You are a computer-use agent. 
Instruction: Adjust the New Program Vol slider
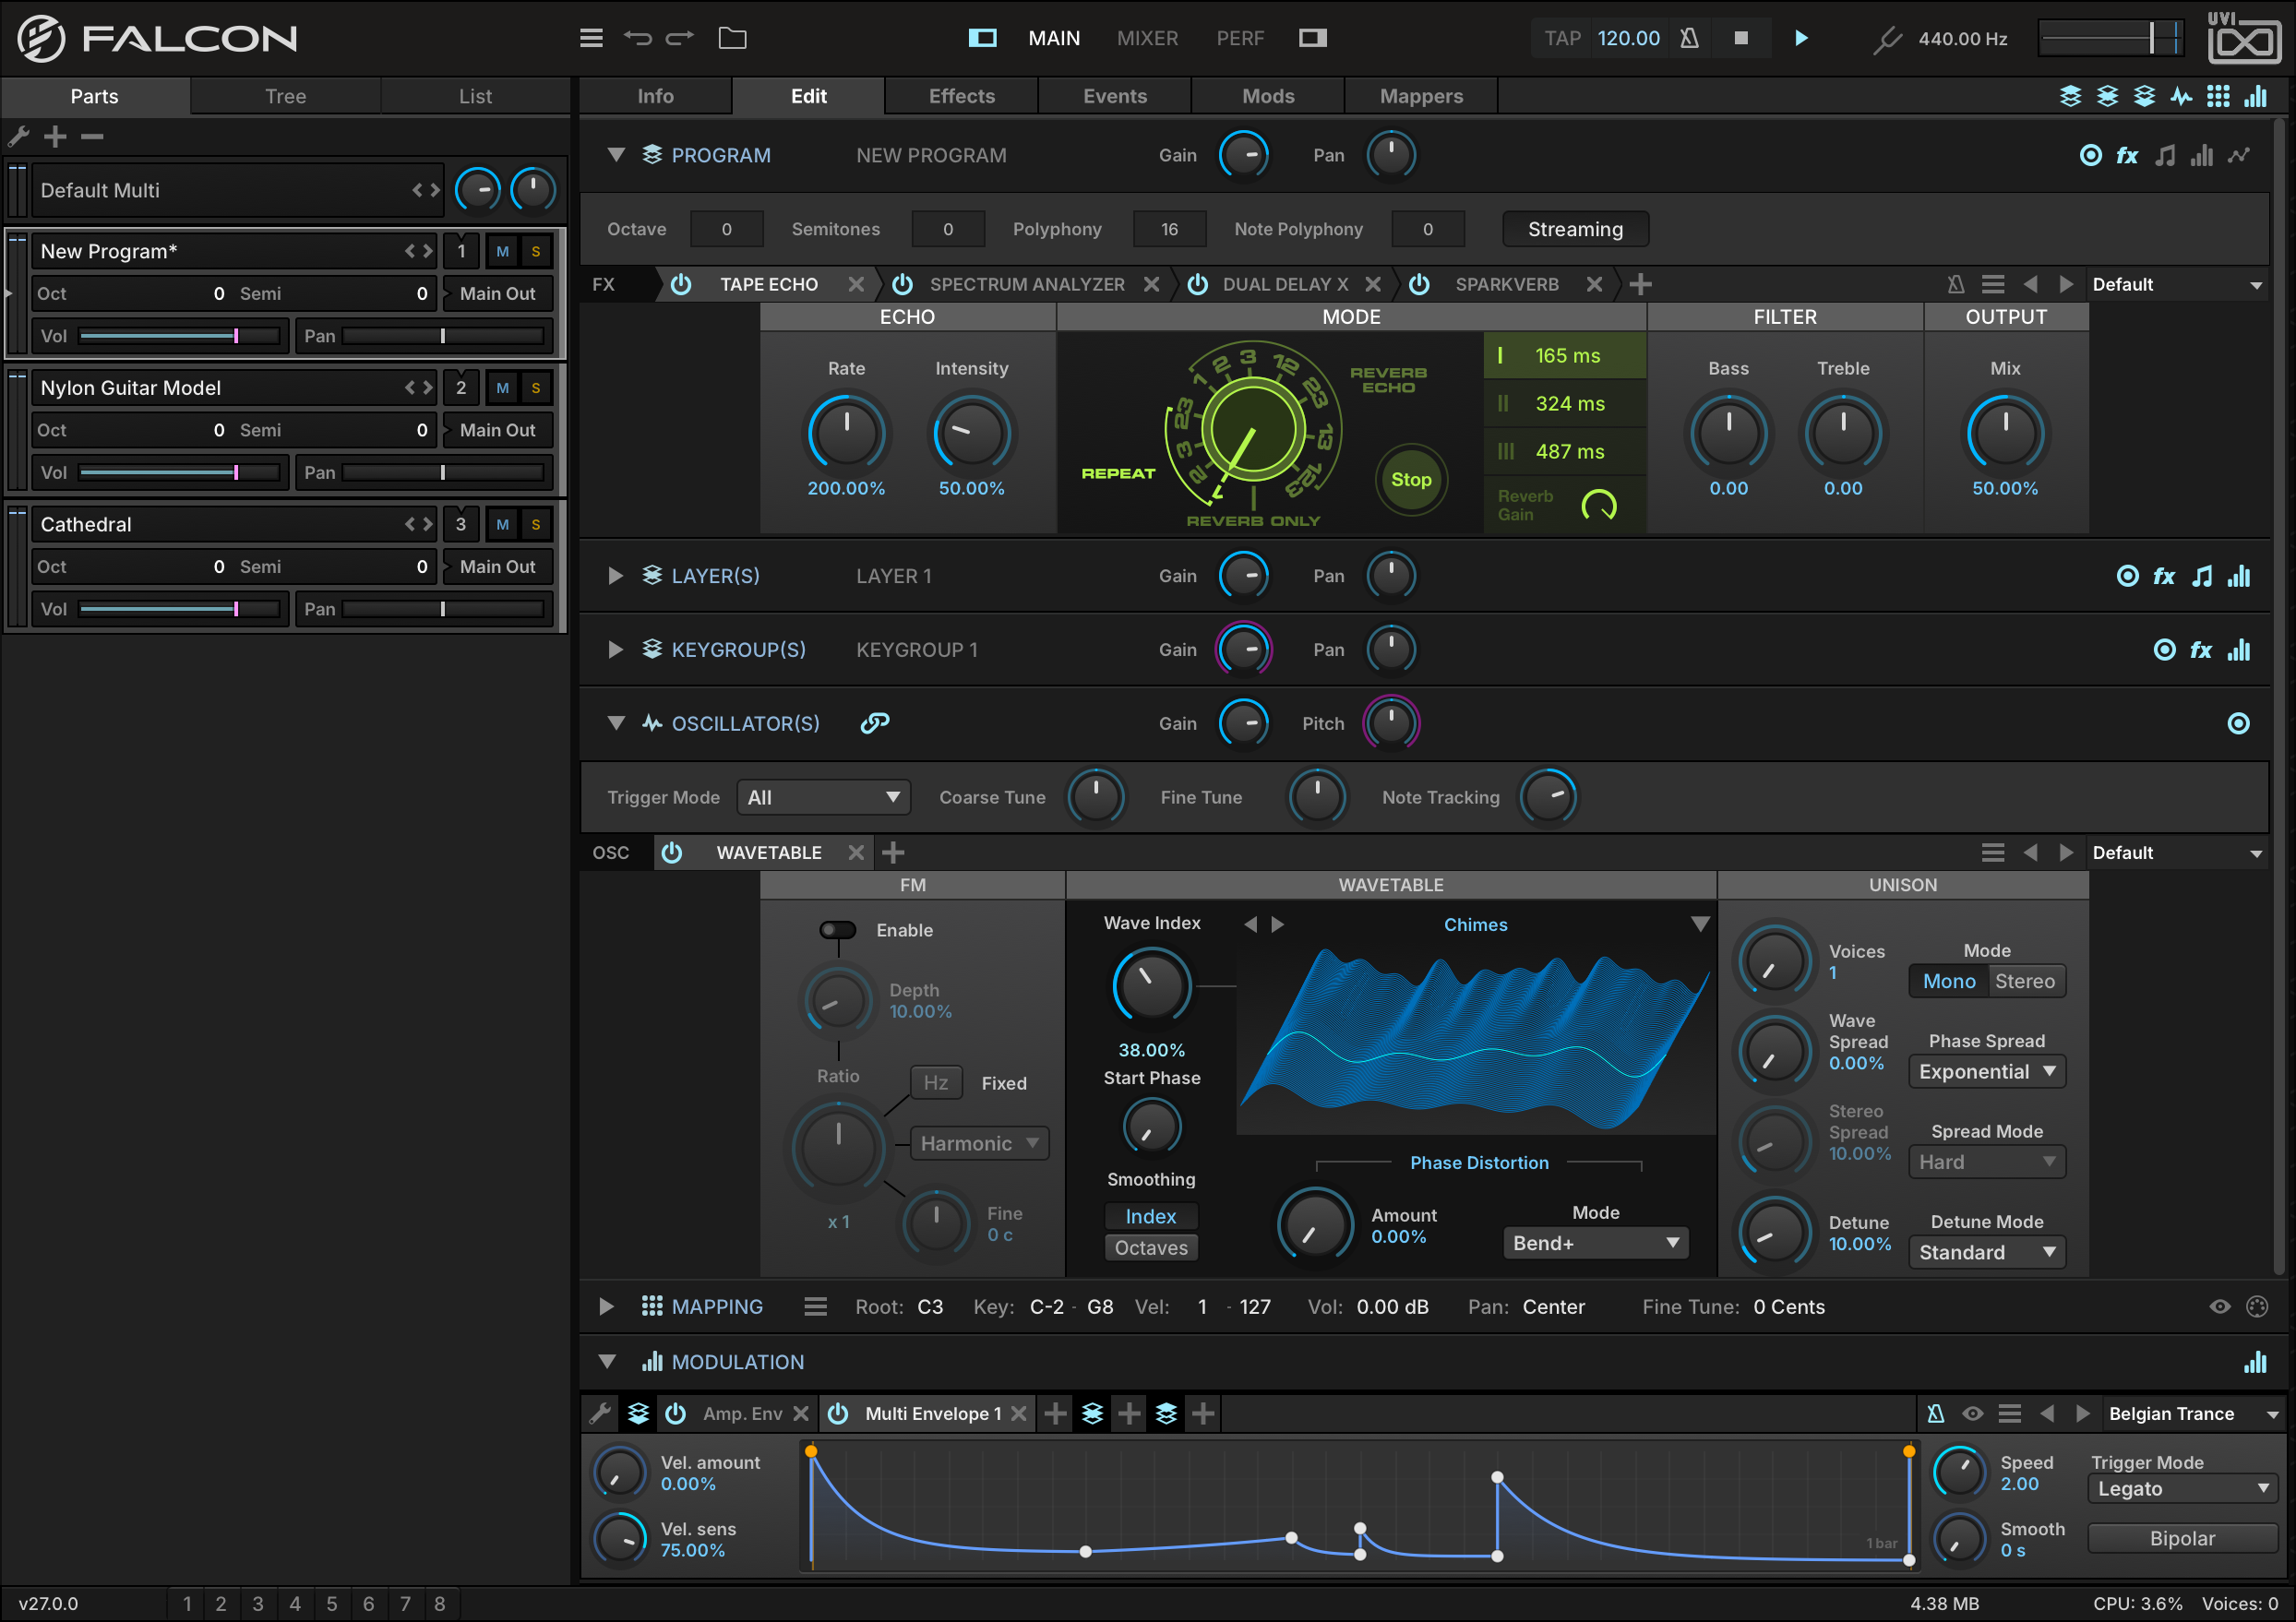pos(179,336)
